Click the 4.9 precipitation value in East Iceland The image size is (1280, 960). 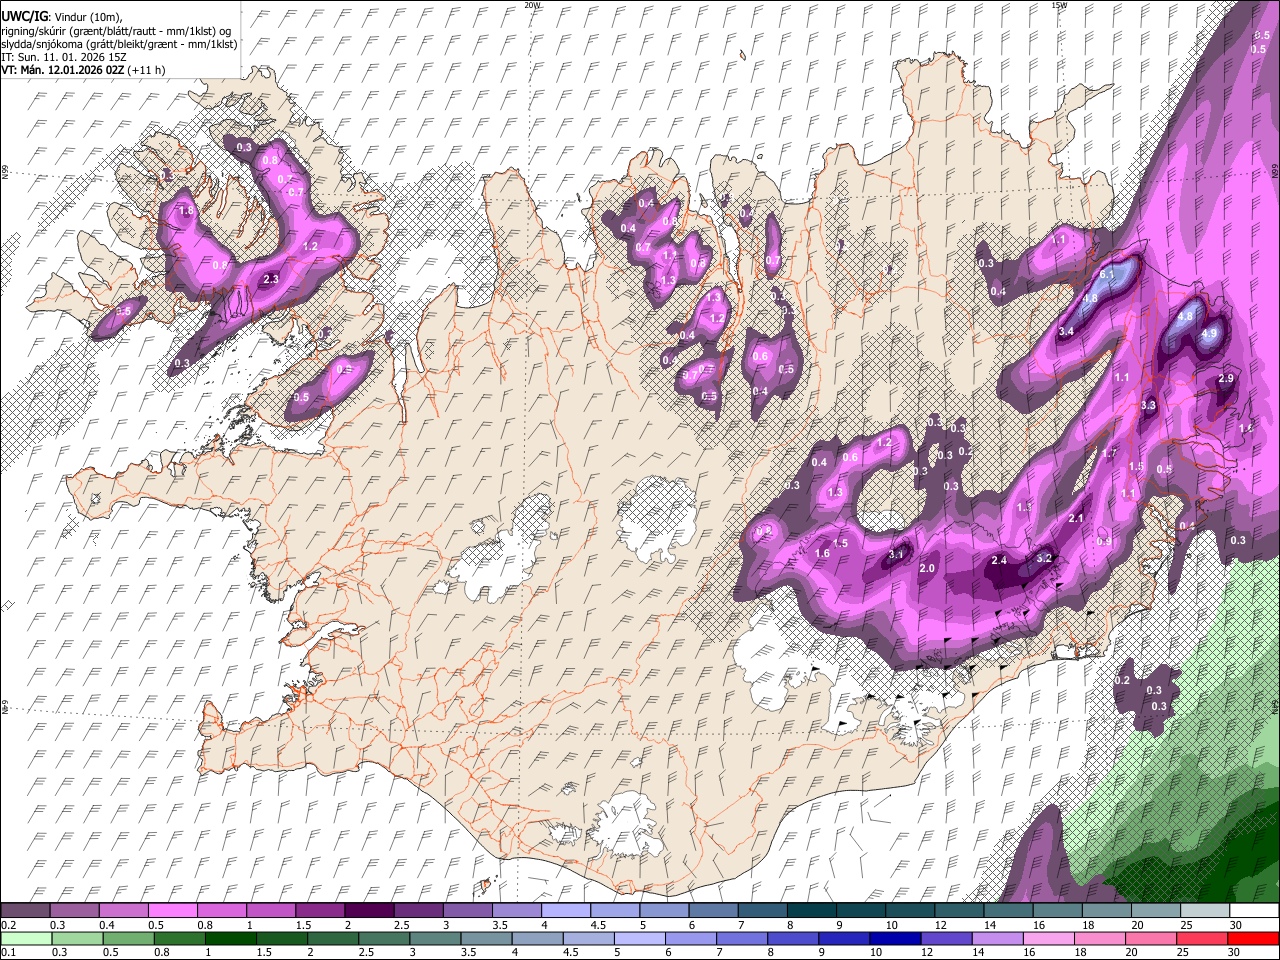click(x=1209, y=334)
